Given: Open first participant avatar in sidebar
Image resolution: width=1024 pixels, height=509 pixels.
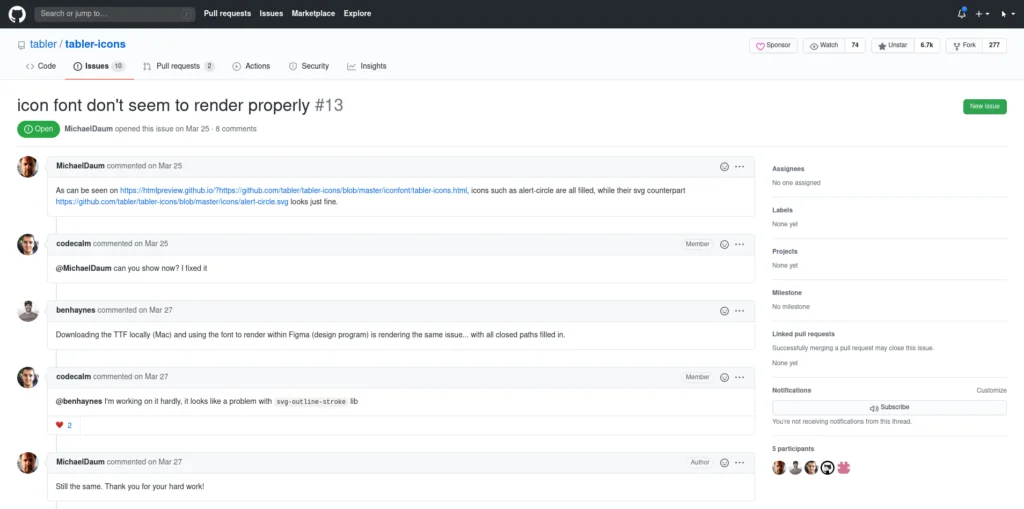Looking at the screenshot, I should coord(779,468).
